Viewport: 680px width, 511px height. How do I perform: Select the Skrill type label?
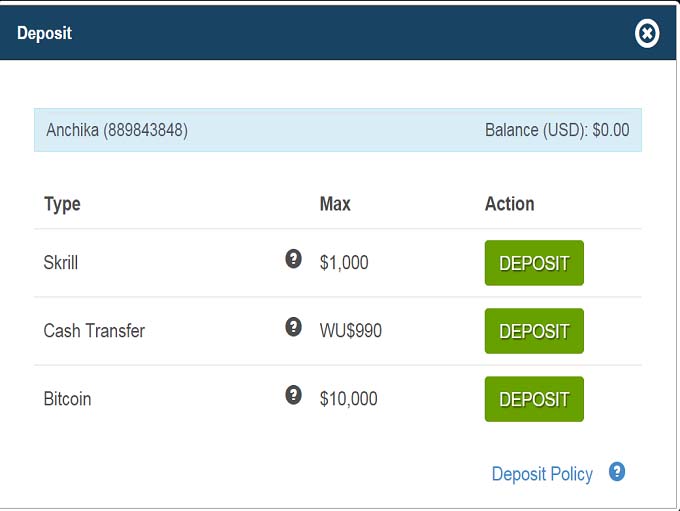[x=61, y=263]
